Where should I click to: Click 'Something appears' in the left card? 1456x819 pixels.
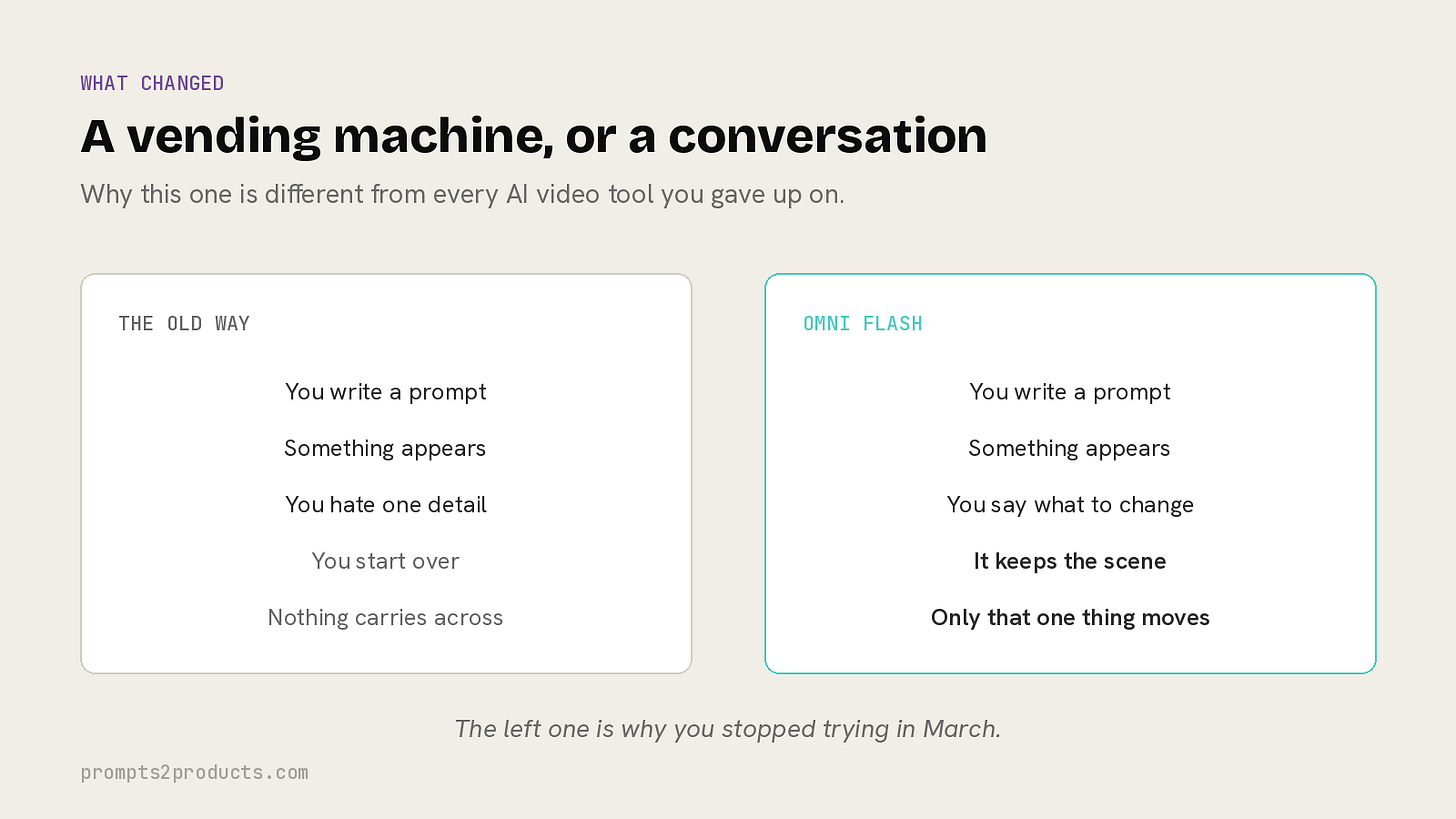(385, 448)
